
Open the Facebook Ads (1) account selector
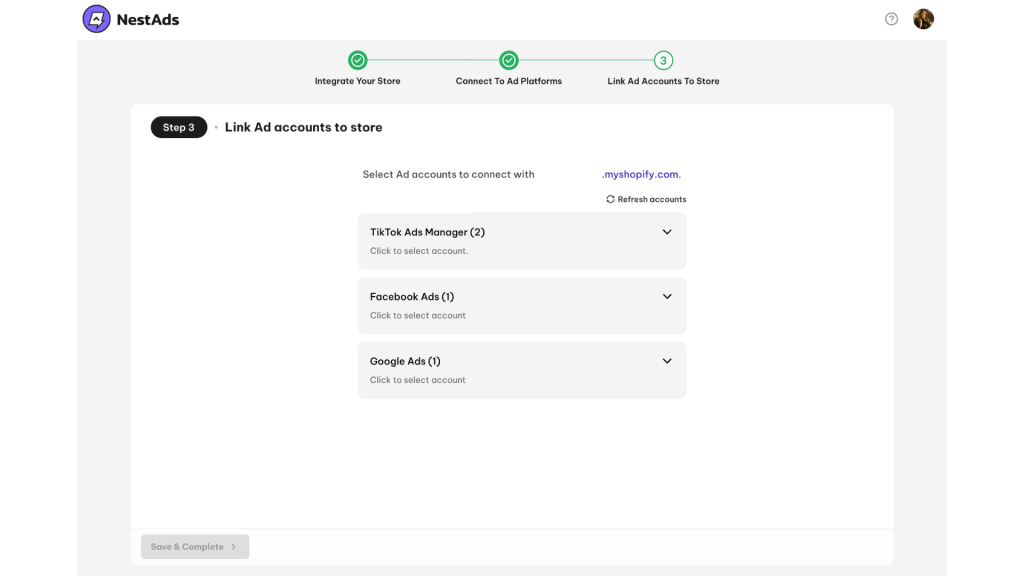tap(522, 306)
